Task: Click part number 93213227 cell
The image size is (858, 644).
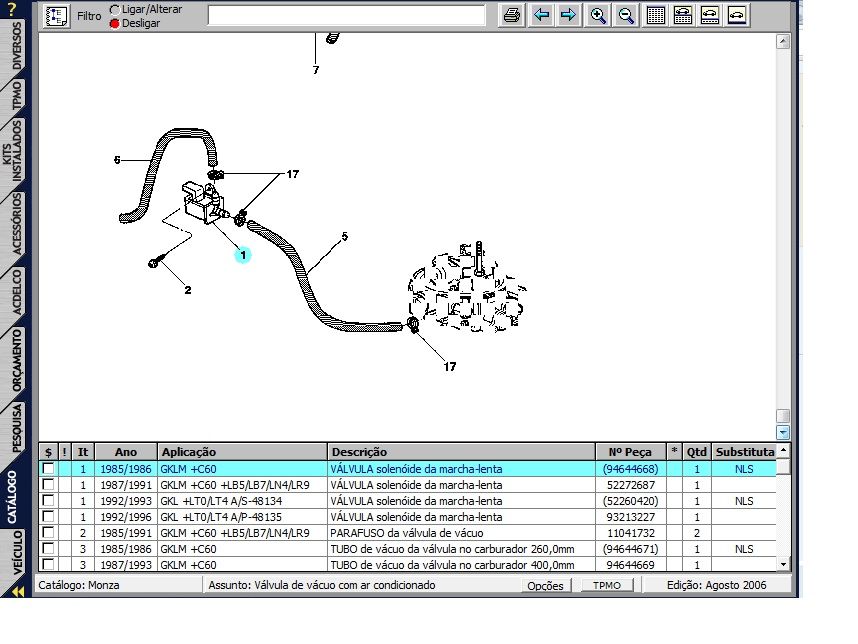Action: (630, 517)
